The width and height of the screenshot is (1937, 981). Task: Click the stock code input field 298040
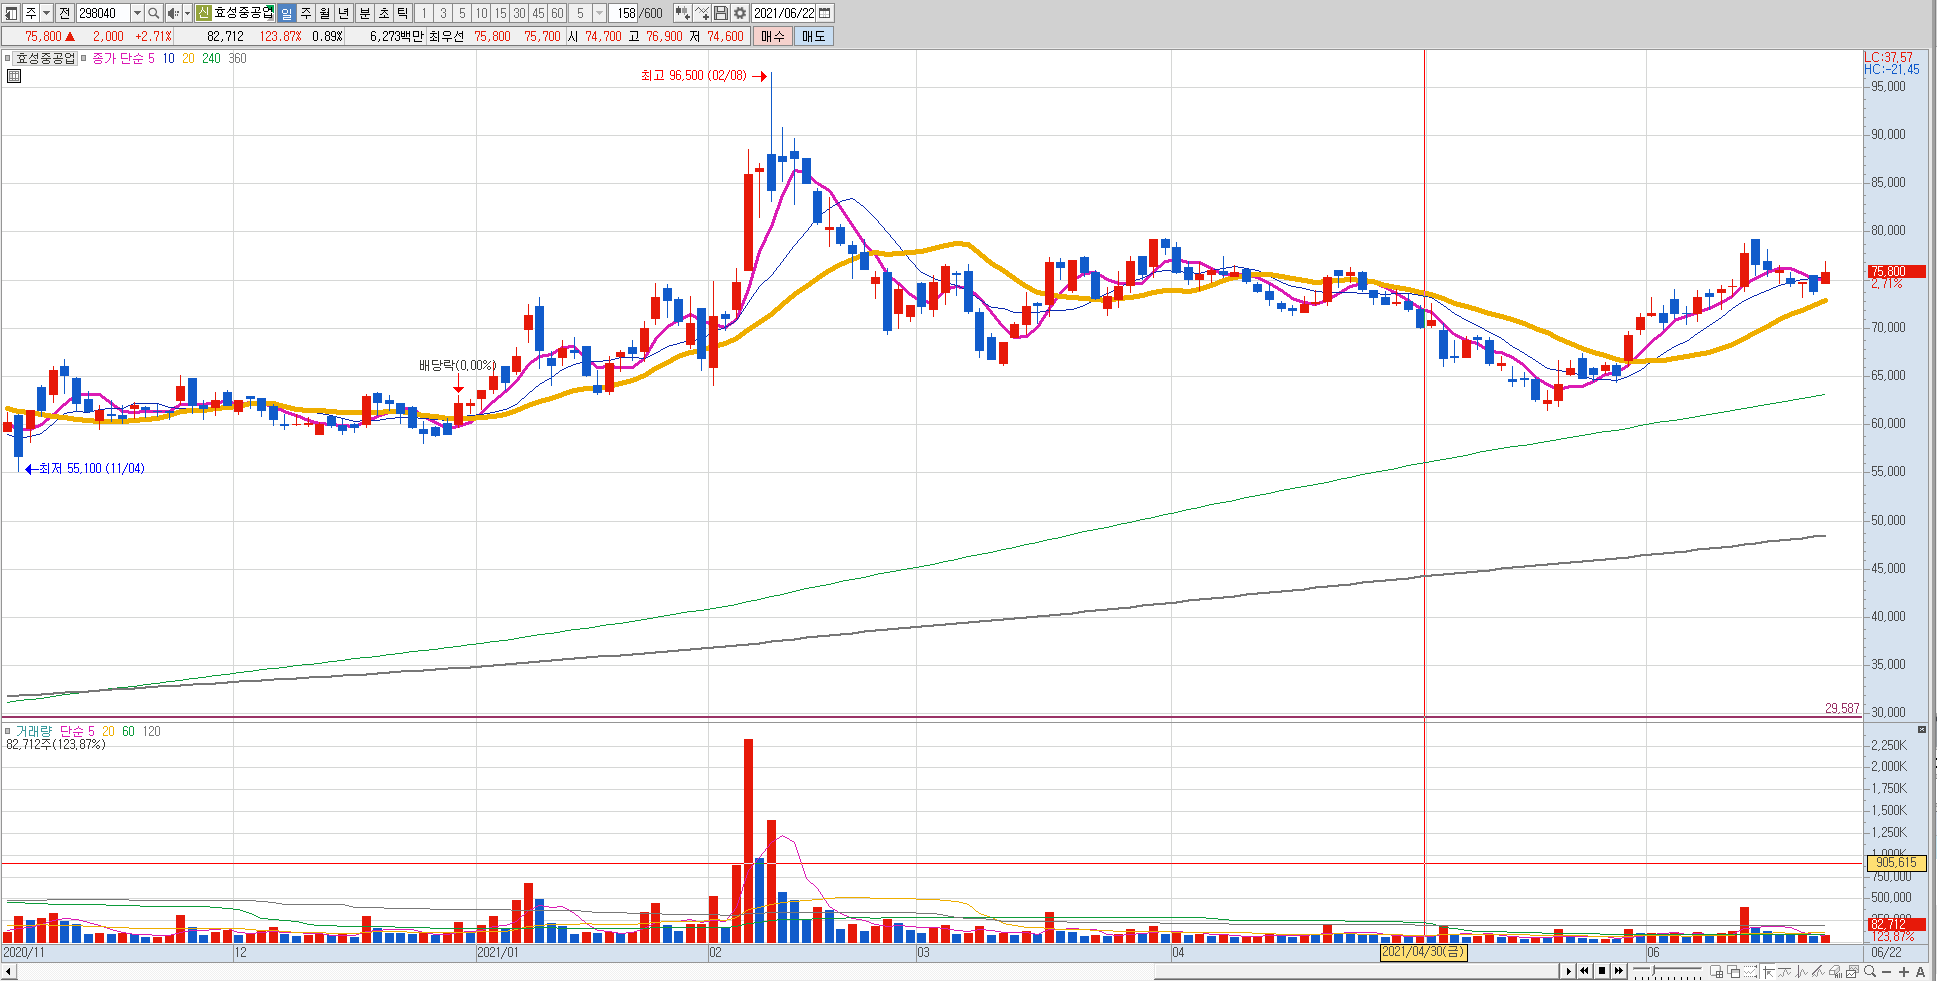tap(103, 13)
